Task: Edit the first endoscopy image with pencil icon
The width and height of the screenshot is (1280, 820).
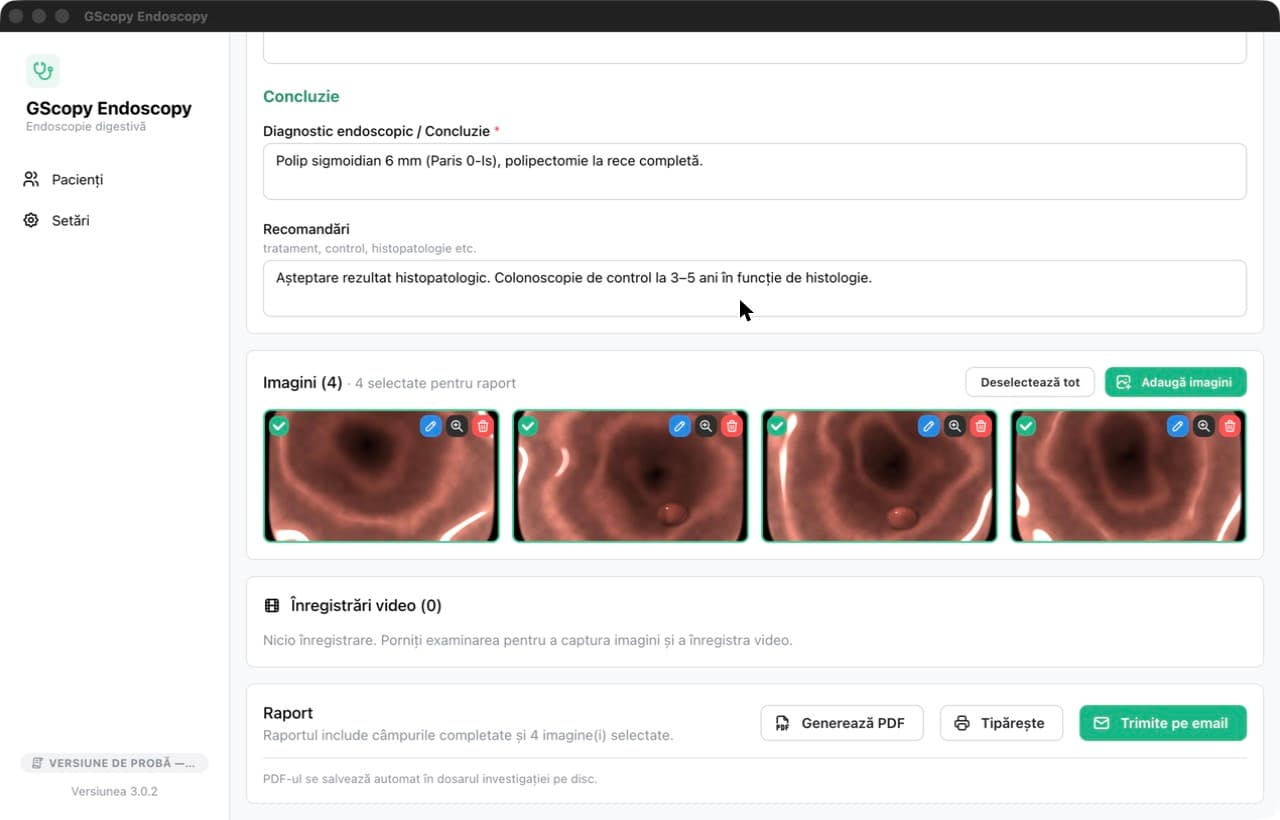Action: pyautogui.click(x=431, y=426)
